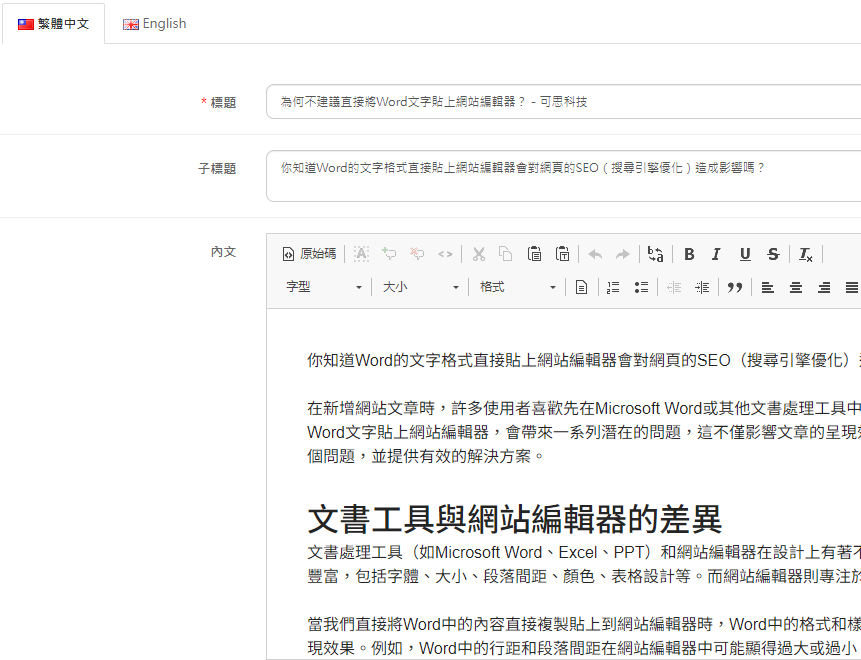
Task: Click the Copy icon in the toolbar
Action: 507,253
